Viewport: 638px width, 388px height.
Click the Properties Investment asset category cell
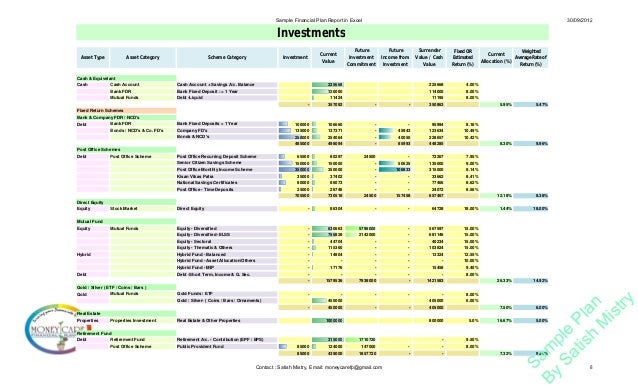(x=142, y=320)
